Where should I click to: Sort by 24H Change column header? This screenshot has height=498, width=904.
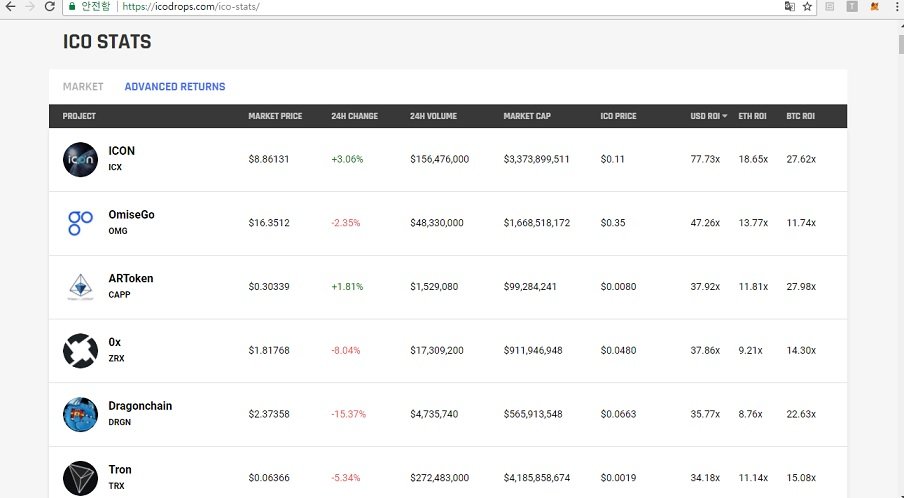[x=355, y=116]
